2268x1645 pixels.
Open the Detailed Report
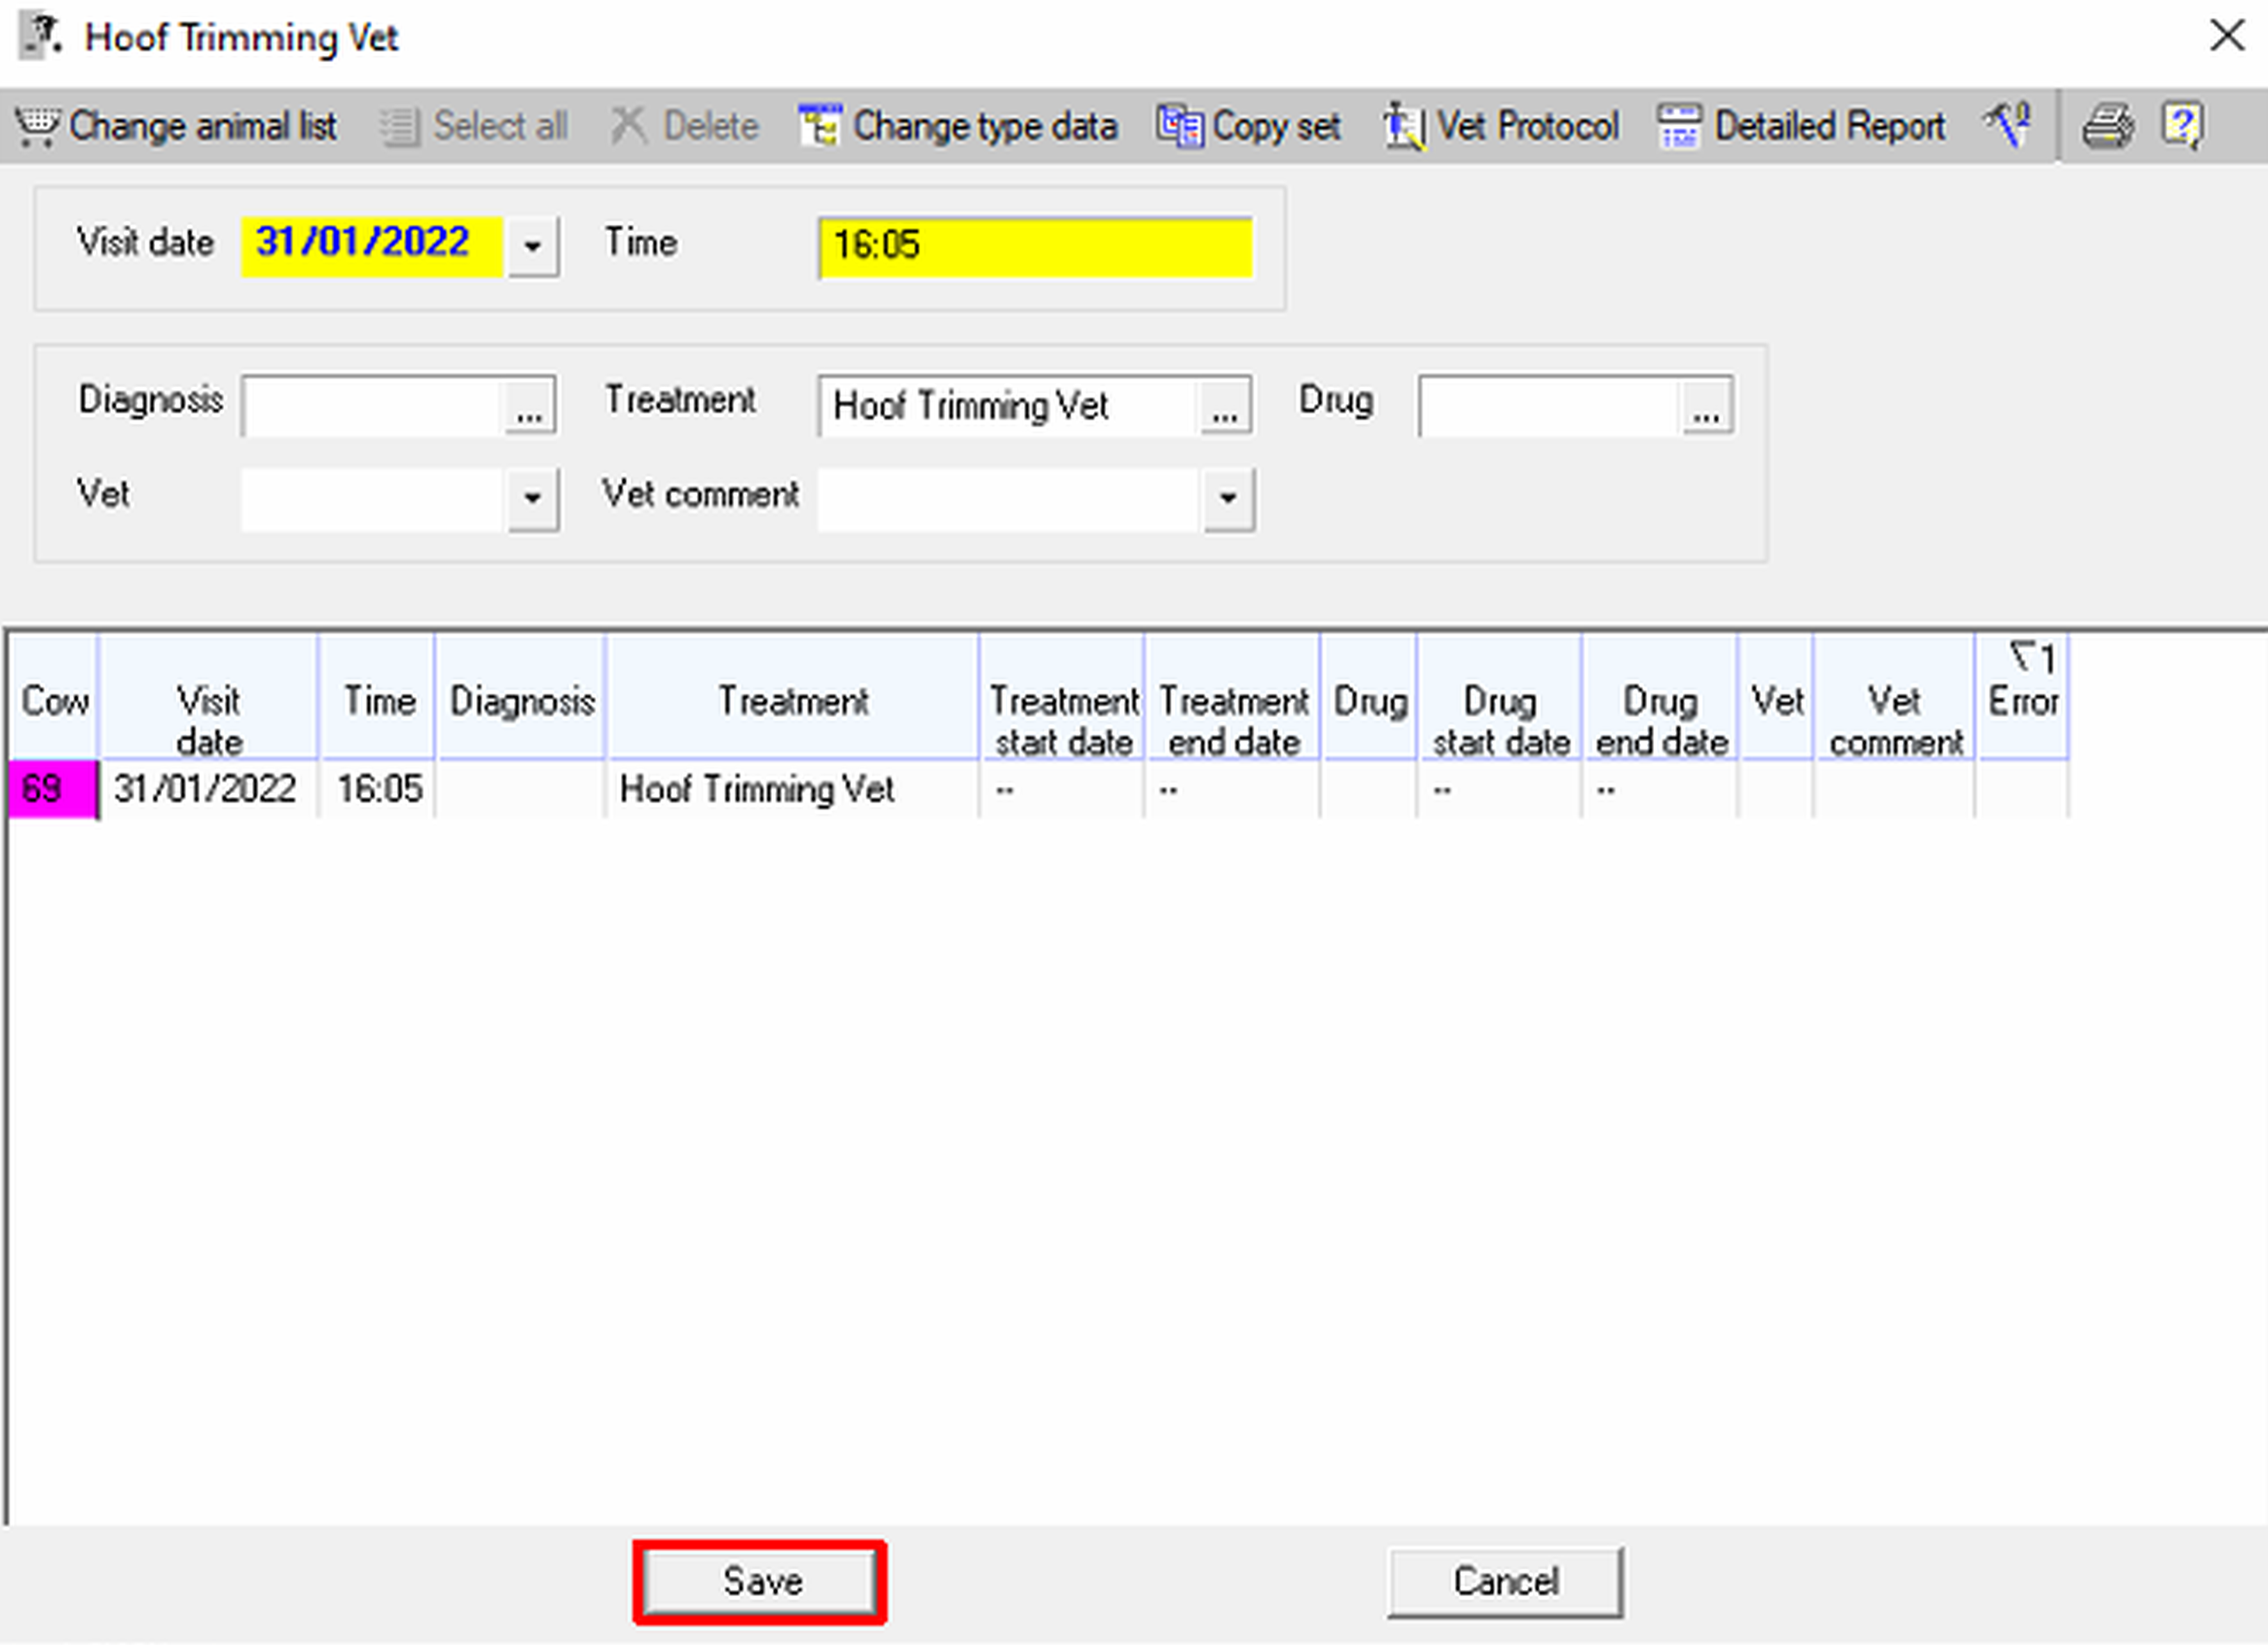point(1801,126)
